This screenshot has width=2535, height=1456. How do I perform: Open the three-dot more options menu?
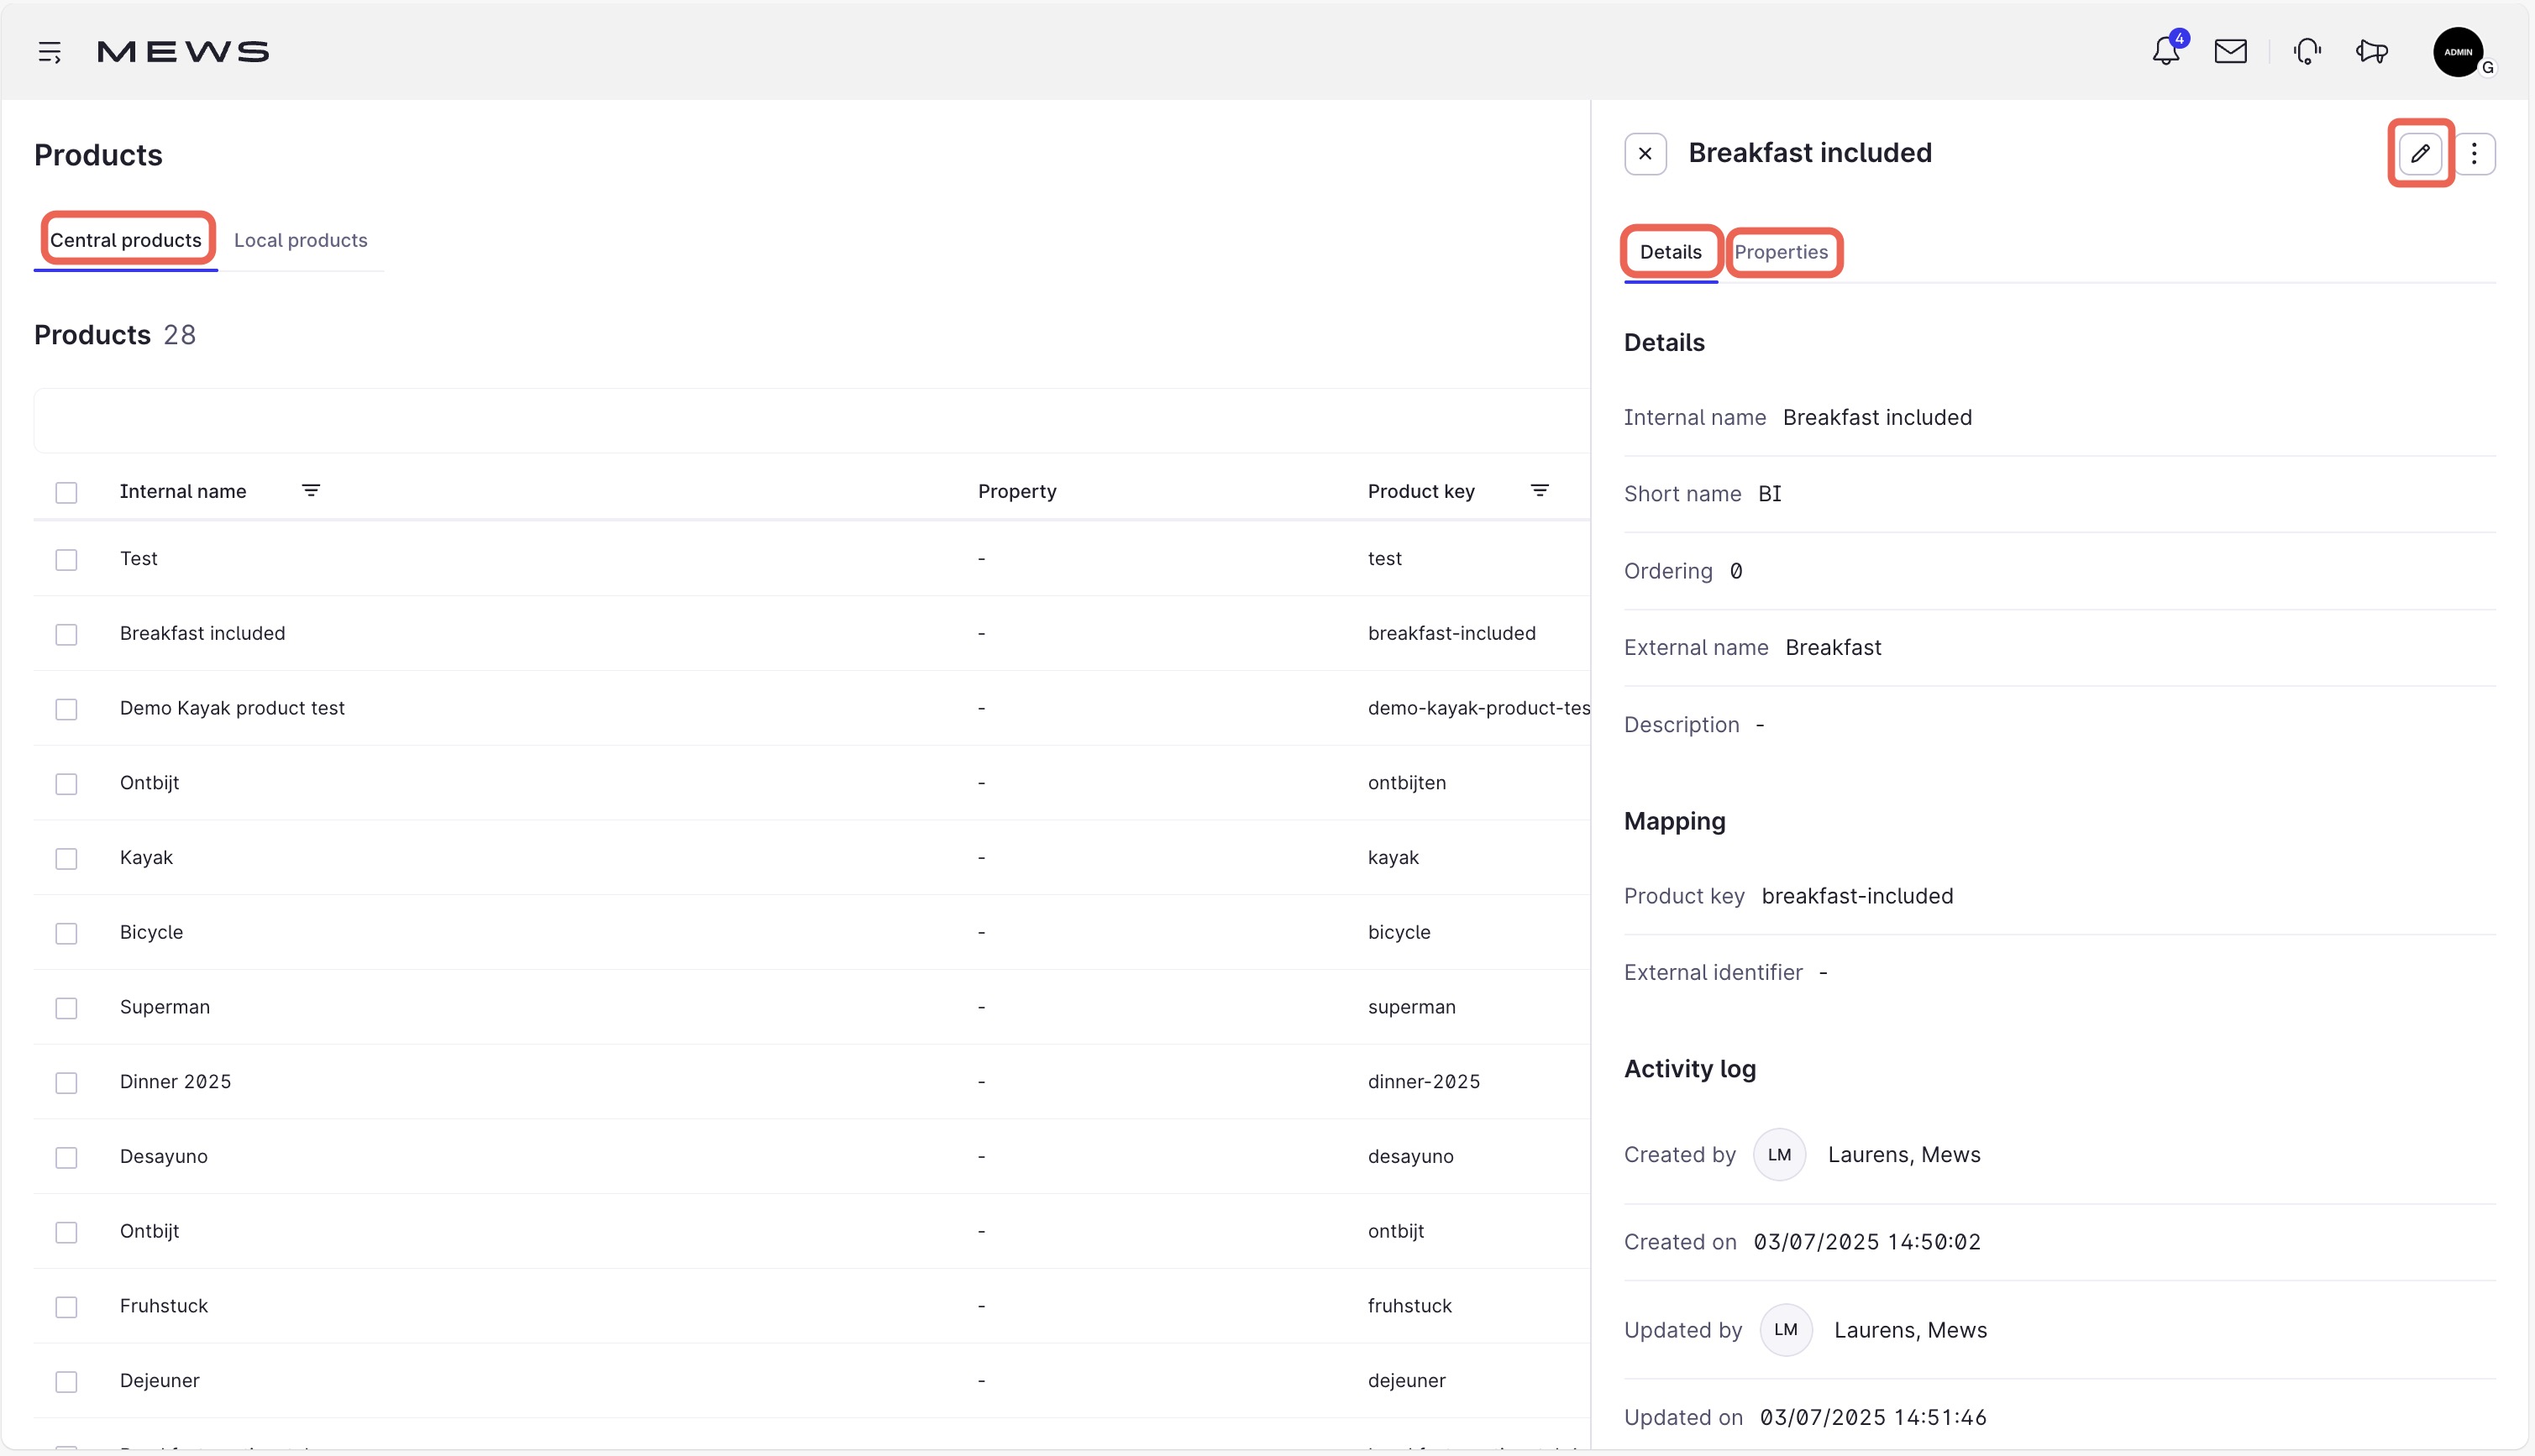[2474, 154]
